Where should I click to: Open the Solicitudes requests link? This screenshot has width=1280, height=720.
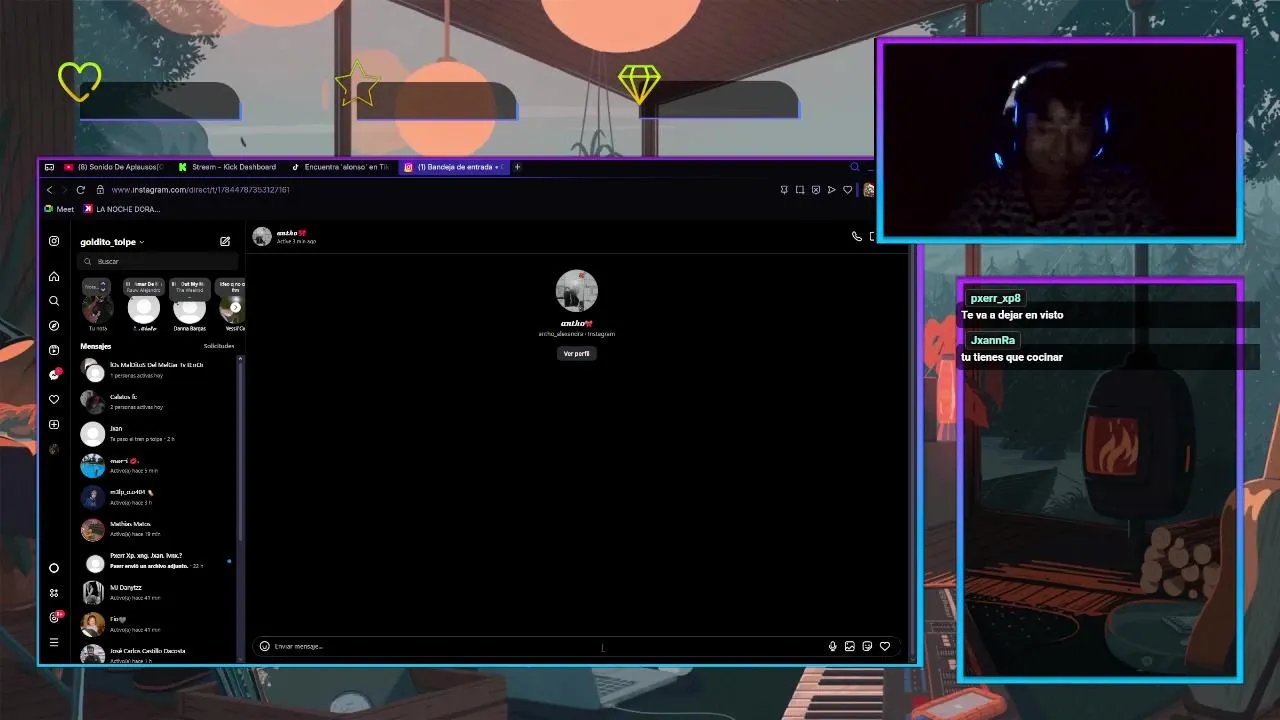tap(218, 346)
